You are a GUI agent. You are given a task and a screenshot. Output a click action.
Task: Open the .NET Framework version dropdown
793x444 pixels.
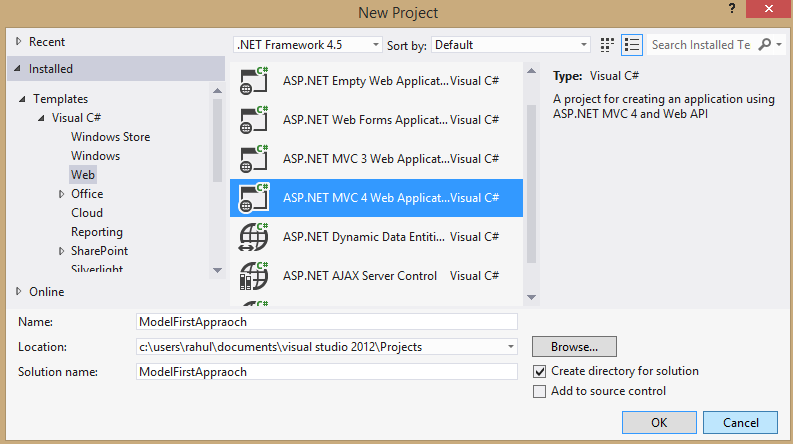[307, 45]
